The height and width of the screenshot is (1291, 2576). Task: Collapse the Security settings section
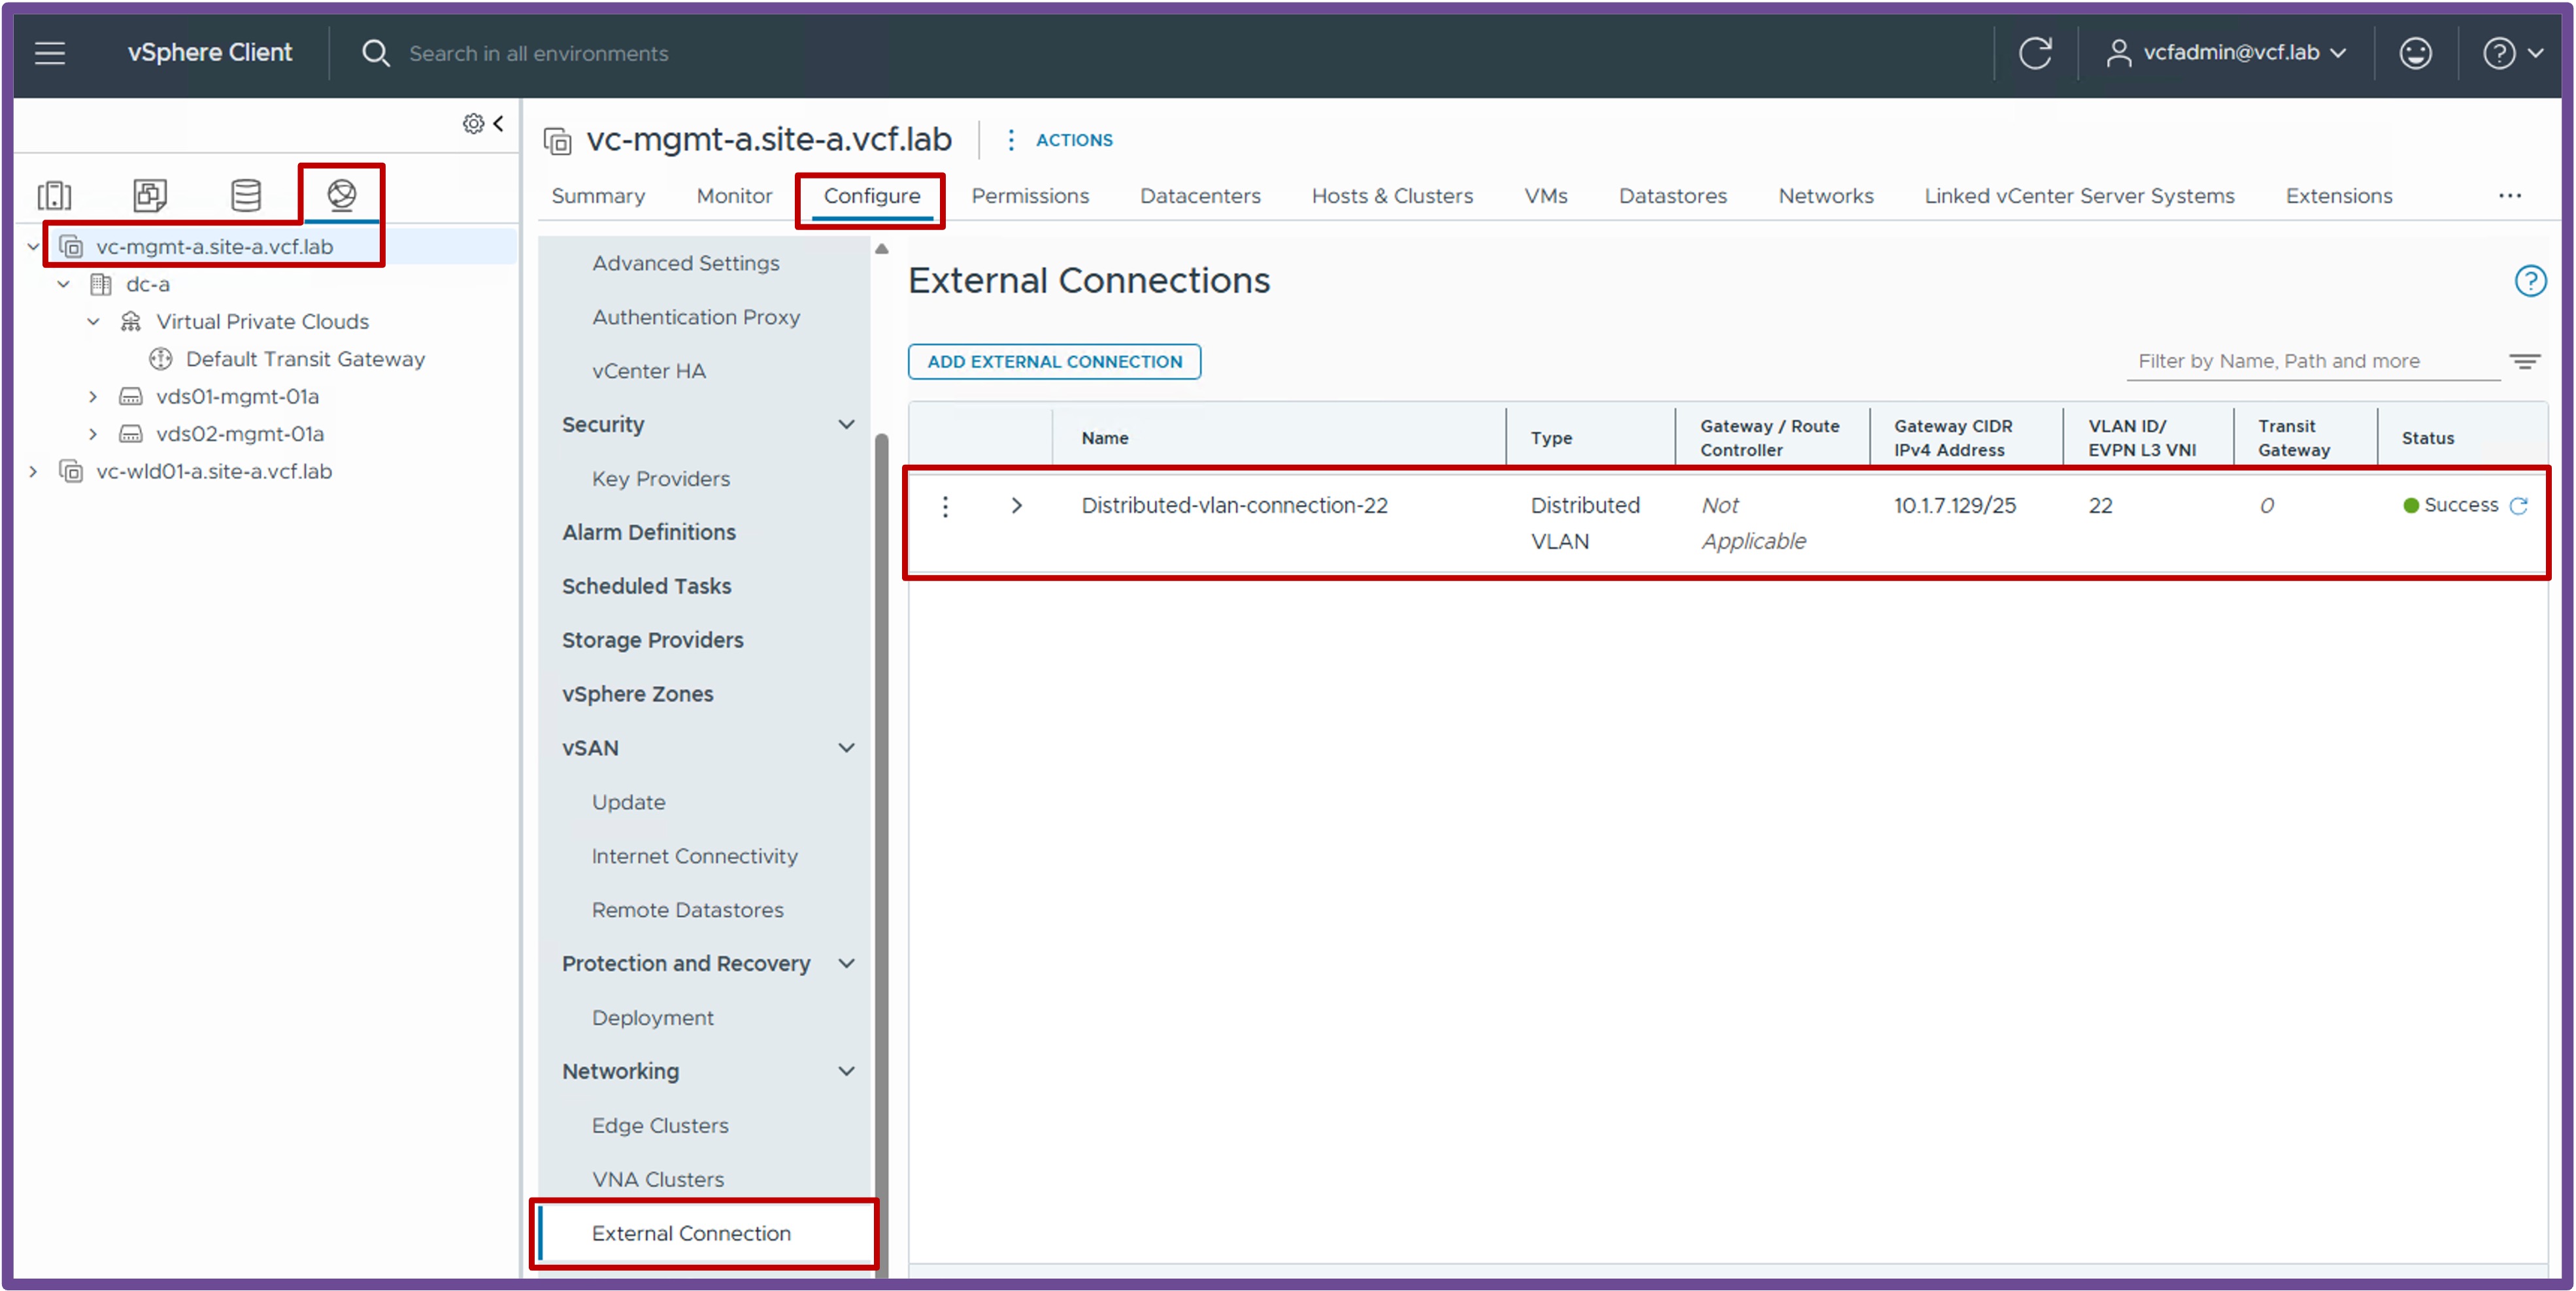point(846,425)
